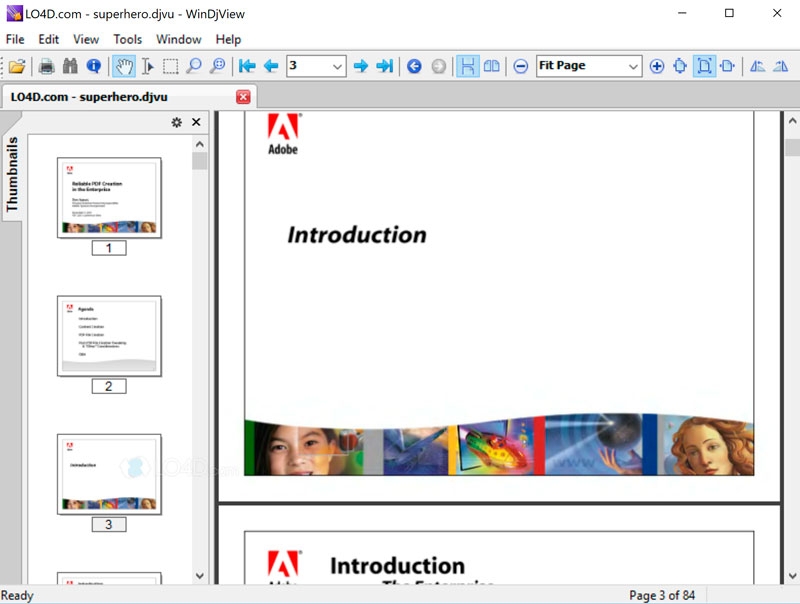Viewport: 800px width, 604px height.
Task: Enable Fit Page zoom mode
Action: pyautogui.click(x=705, y=66)
